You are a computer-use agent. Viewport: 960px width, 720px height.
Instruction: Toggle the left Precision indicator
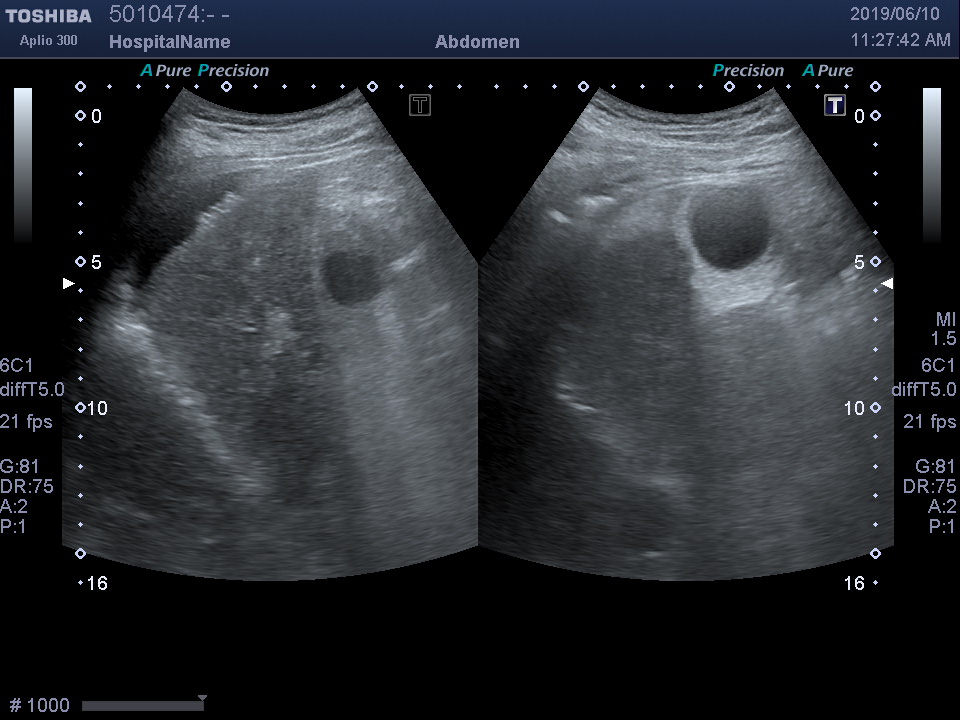[x=234, y=71]
